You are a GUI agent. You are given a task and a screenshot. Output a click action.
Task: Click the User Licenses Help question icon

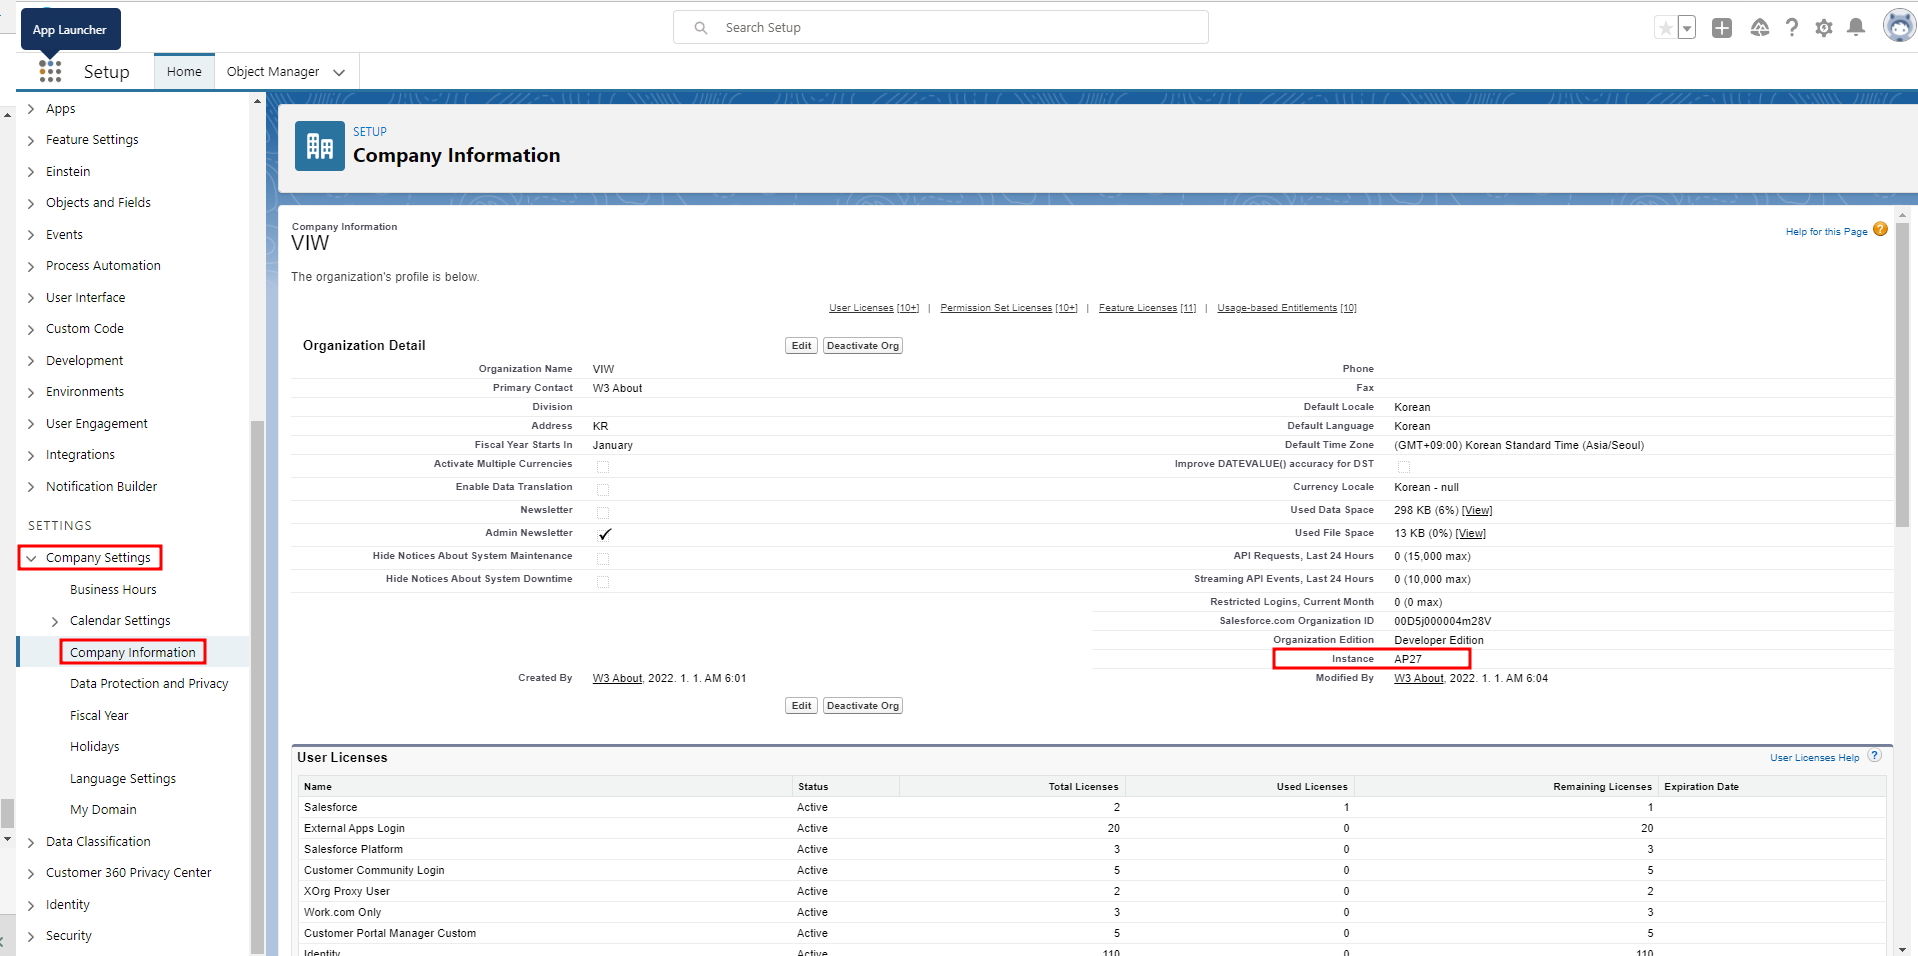click(x=1875, y=756)
